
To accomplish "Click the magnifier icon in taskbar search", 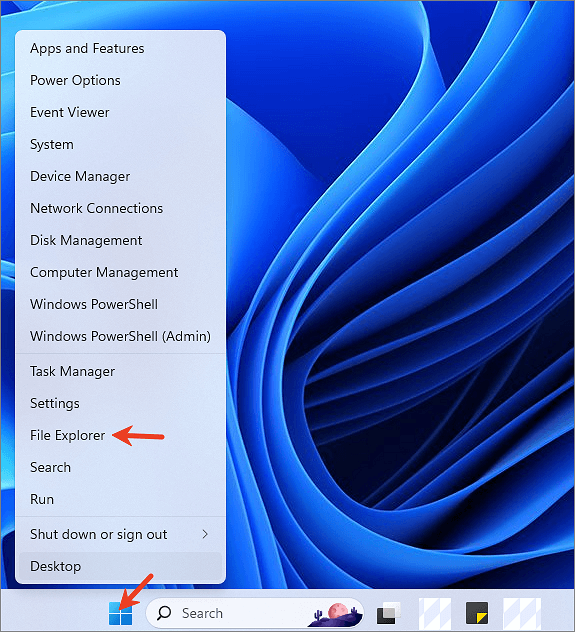I will [164, 613].
